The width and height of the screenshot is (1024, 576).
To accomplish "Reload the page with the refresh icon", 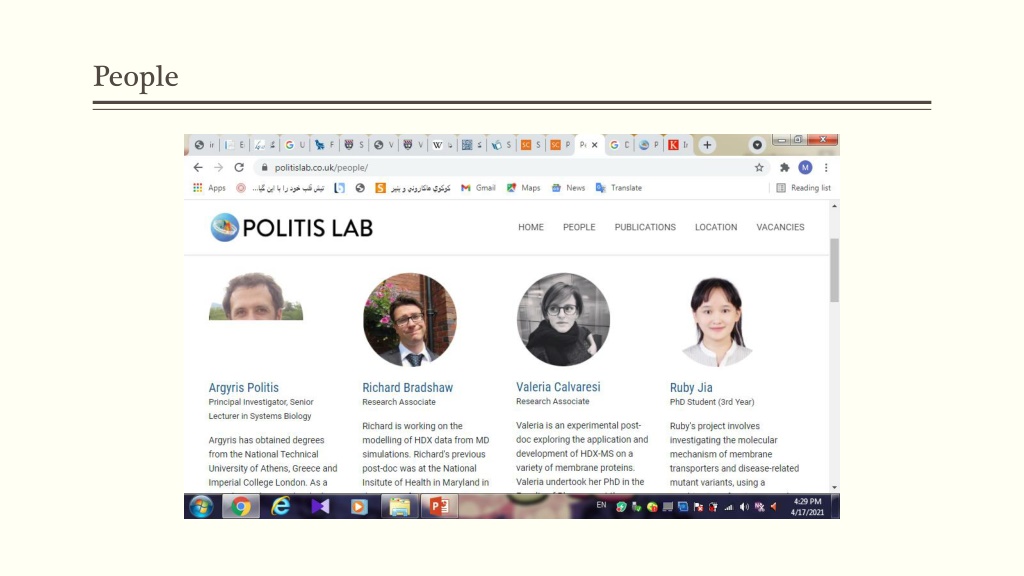I will tap(239, 167).
